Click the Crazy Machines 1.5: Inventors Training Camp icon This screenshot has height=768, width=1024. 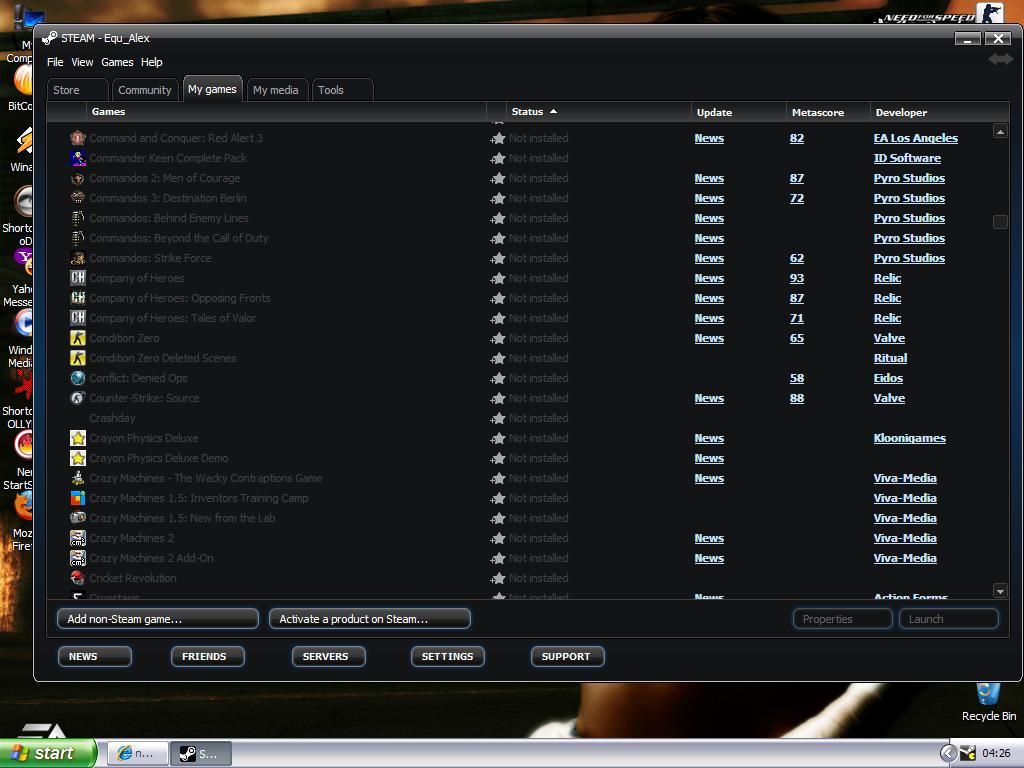78,498
